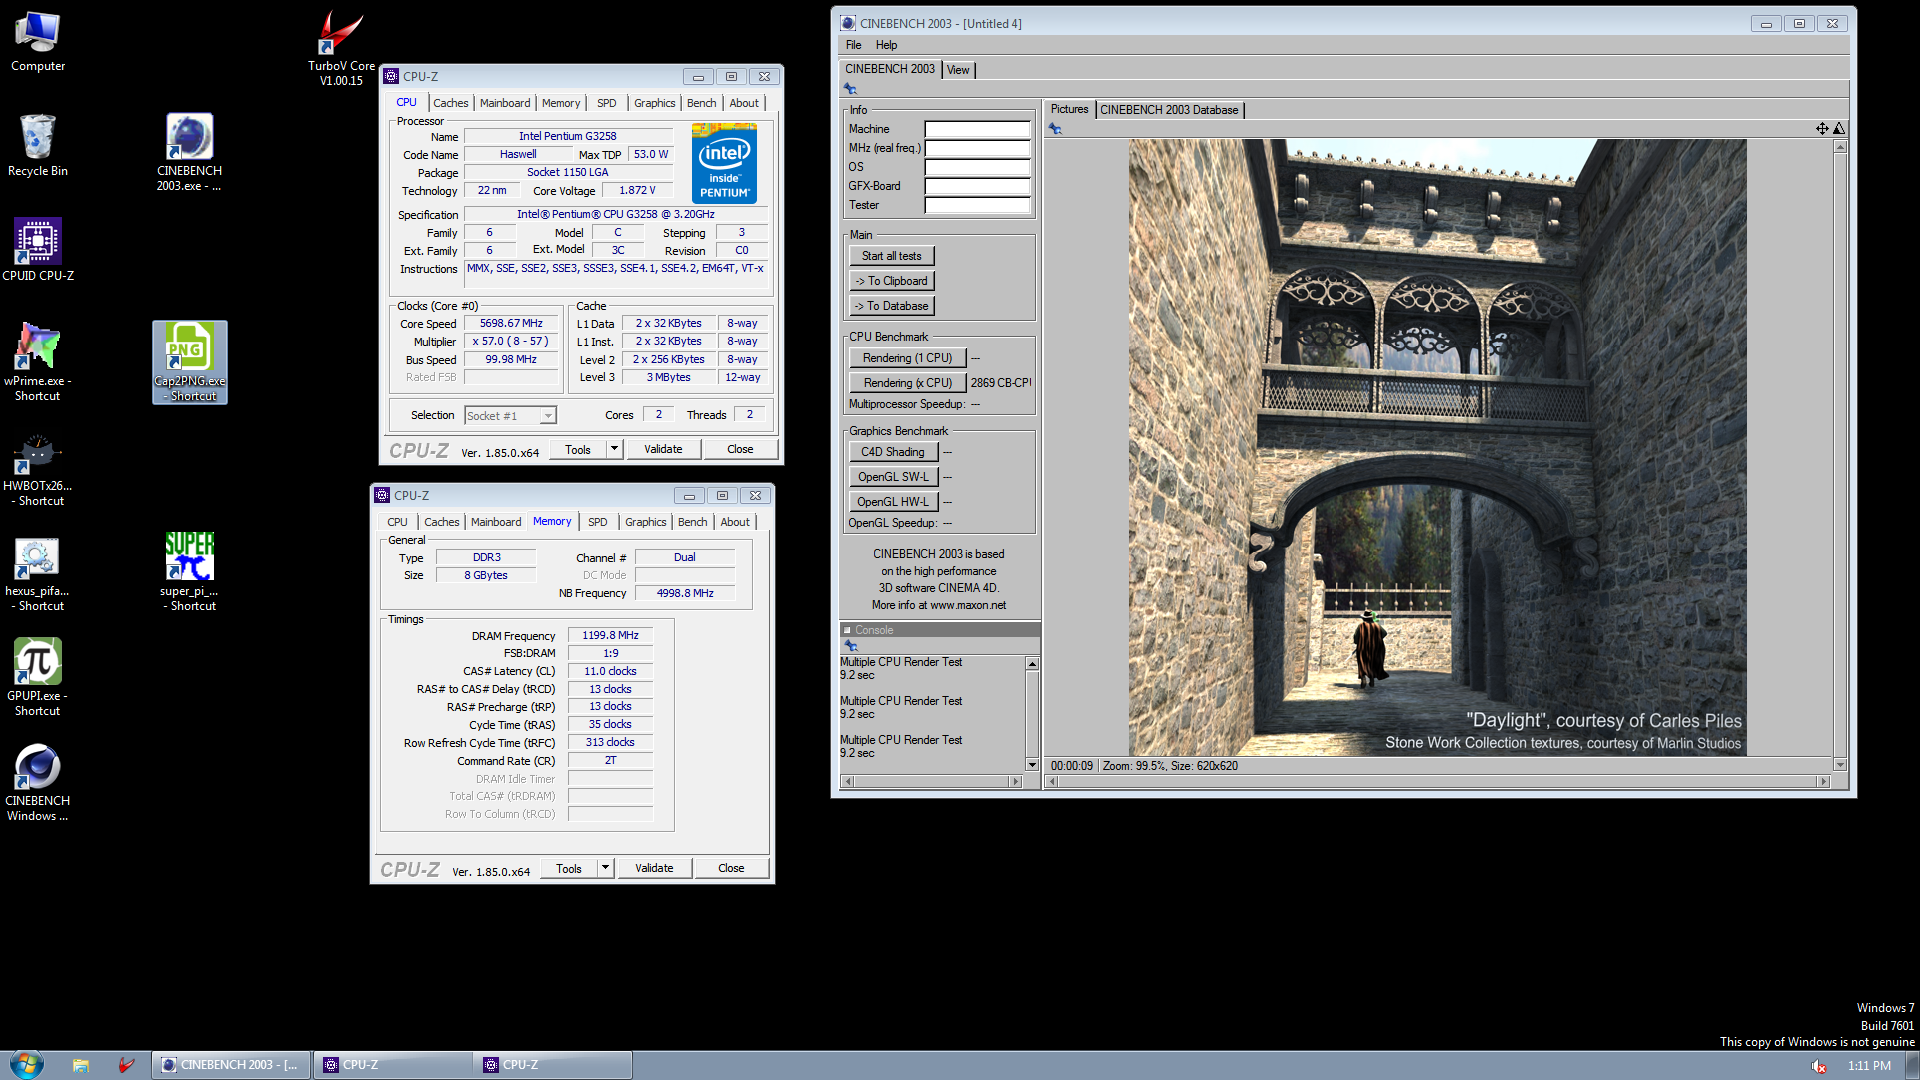
Task: Open File Explorer from taskbar
Action: 81,1065
